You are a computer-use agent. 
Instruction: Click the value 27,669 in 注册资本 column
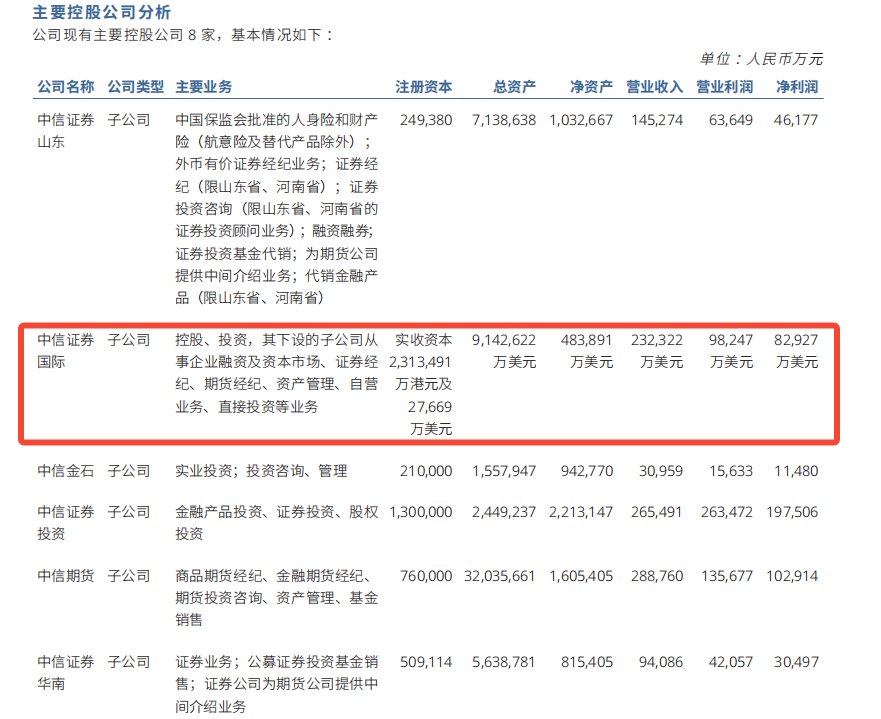pyautogui.click(x=430, y=407)
